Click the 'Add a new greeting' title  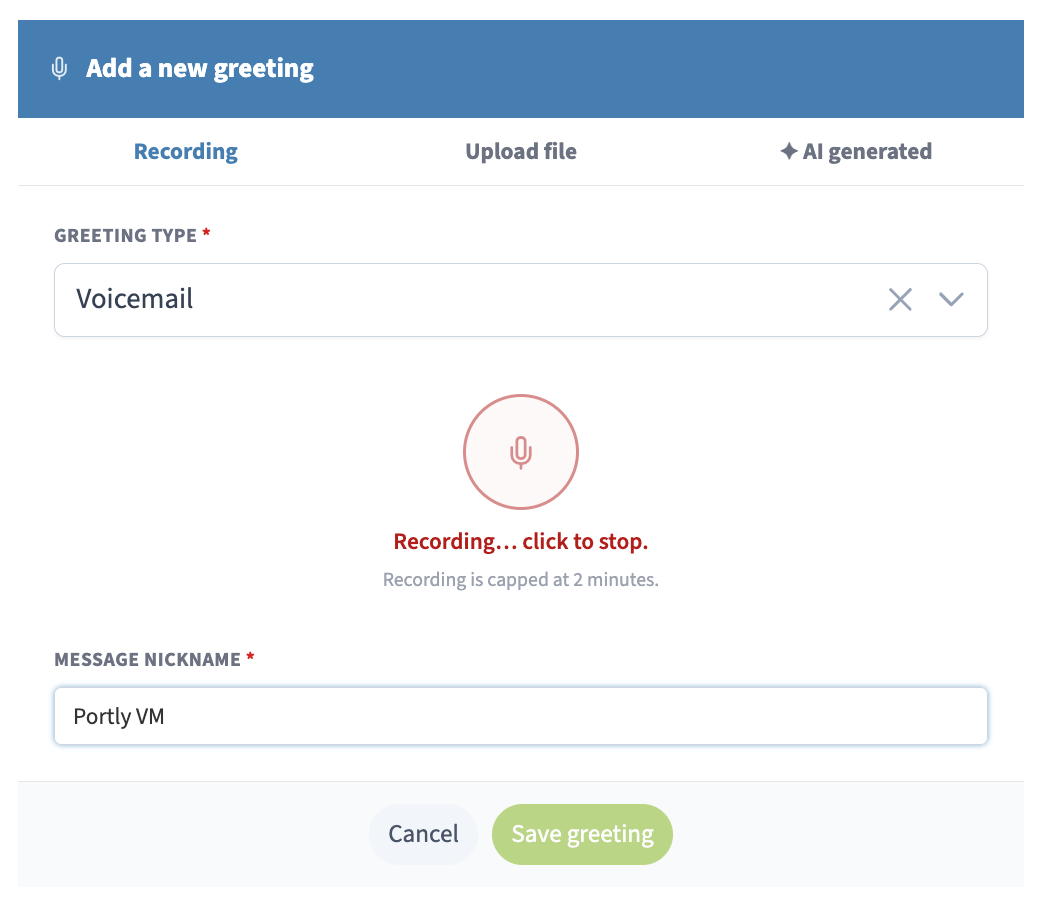[x=200, y=68]
